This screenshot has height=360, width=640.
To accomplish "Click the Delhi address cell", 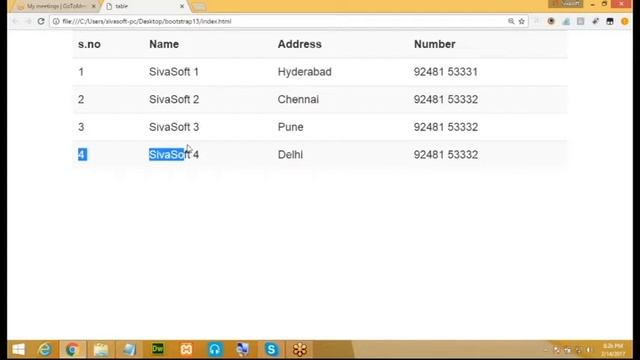I will pos(290,155).
